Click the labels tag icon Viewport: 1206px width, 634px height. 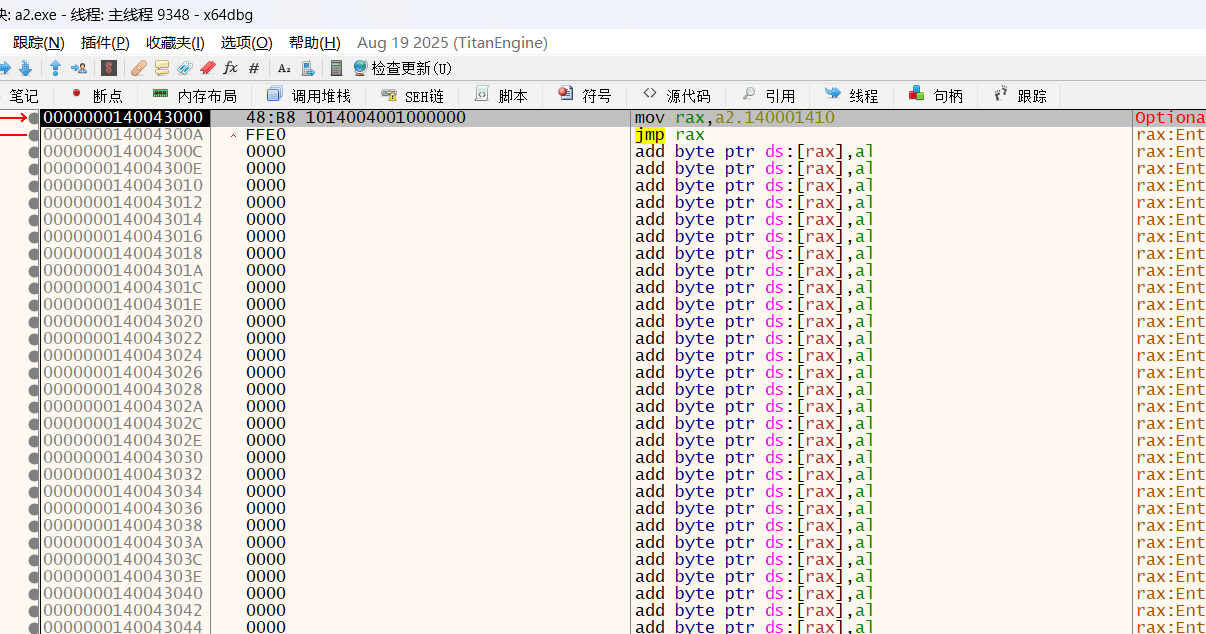click(x=185, y=68)
